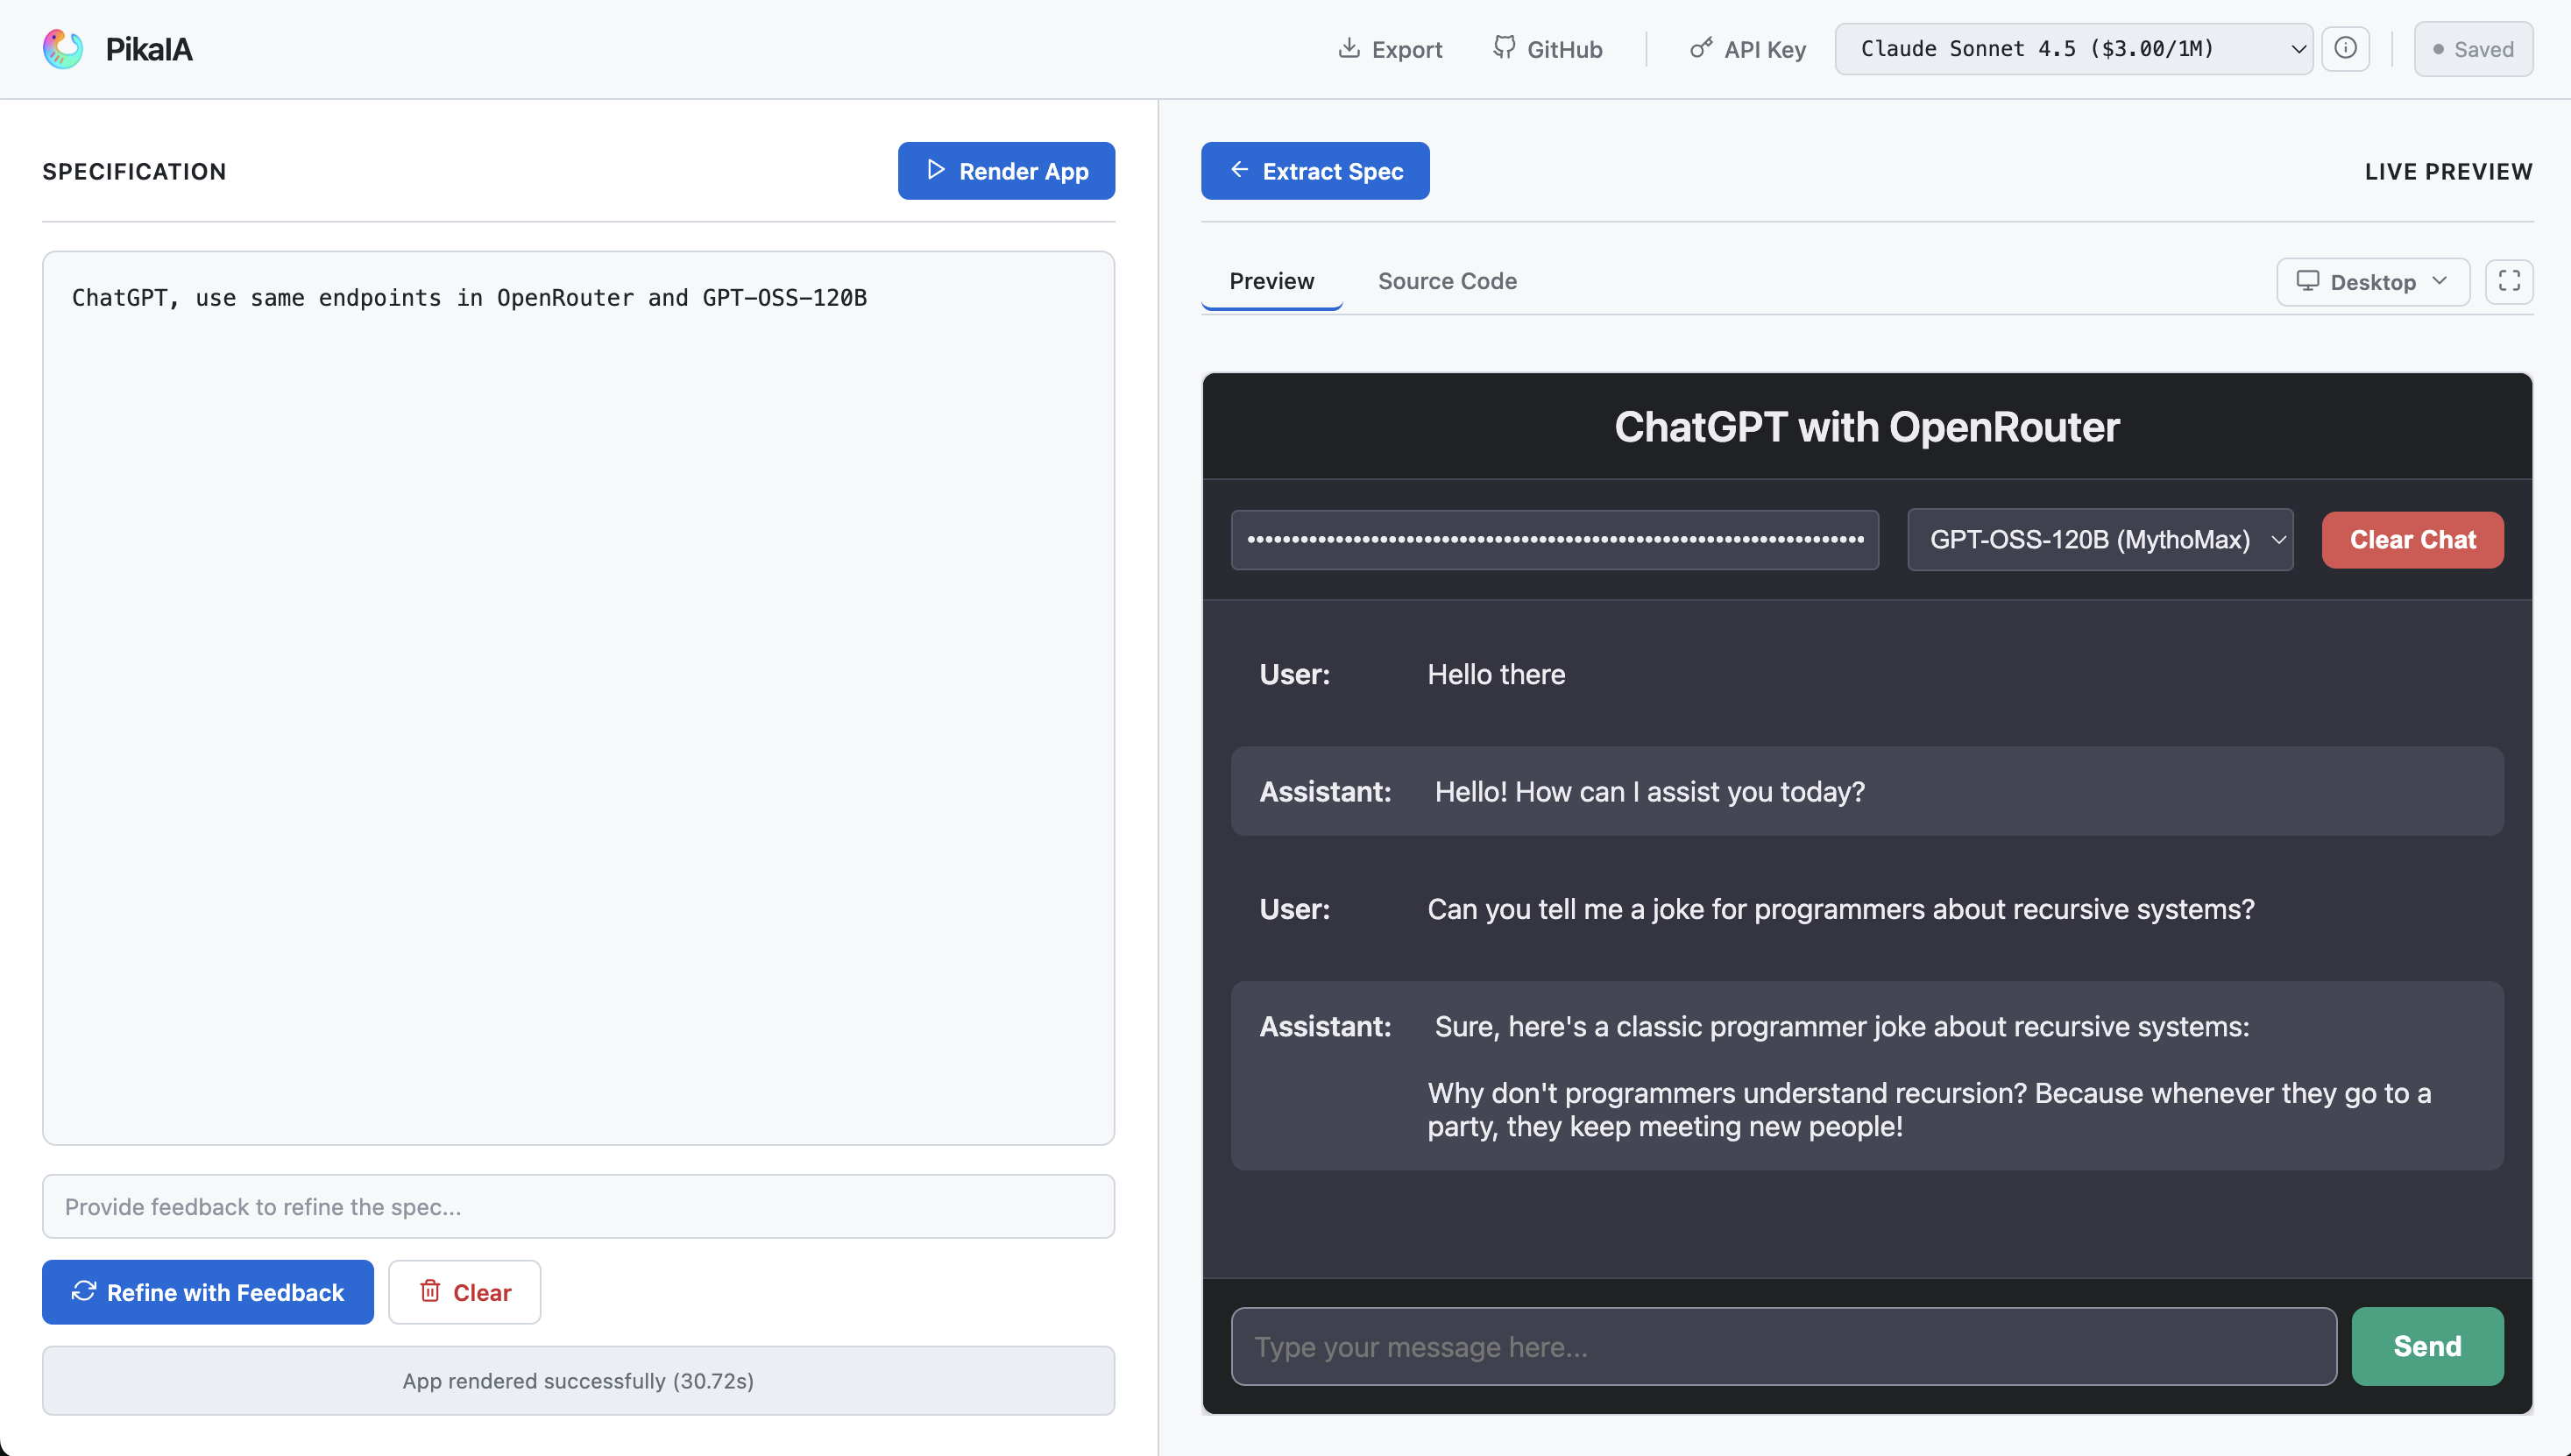This screenshot has height=1456, width=2571.
Task: Expand the Desktop viewport dropdown
Action: (x=2372, y=281)
